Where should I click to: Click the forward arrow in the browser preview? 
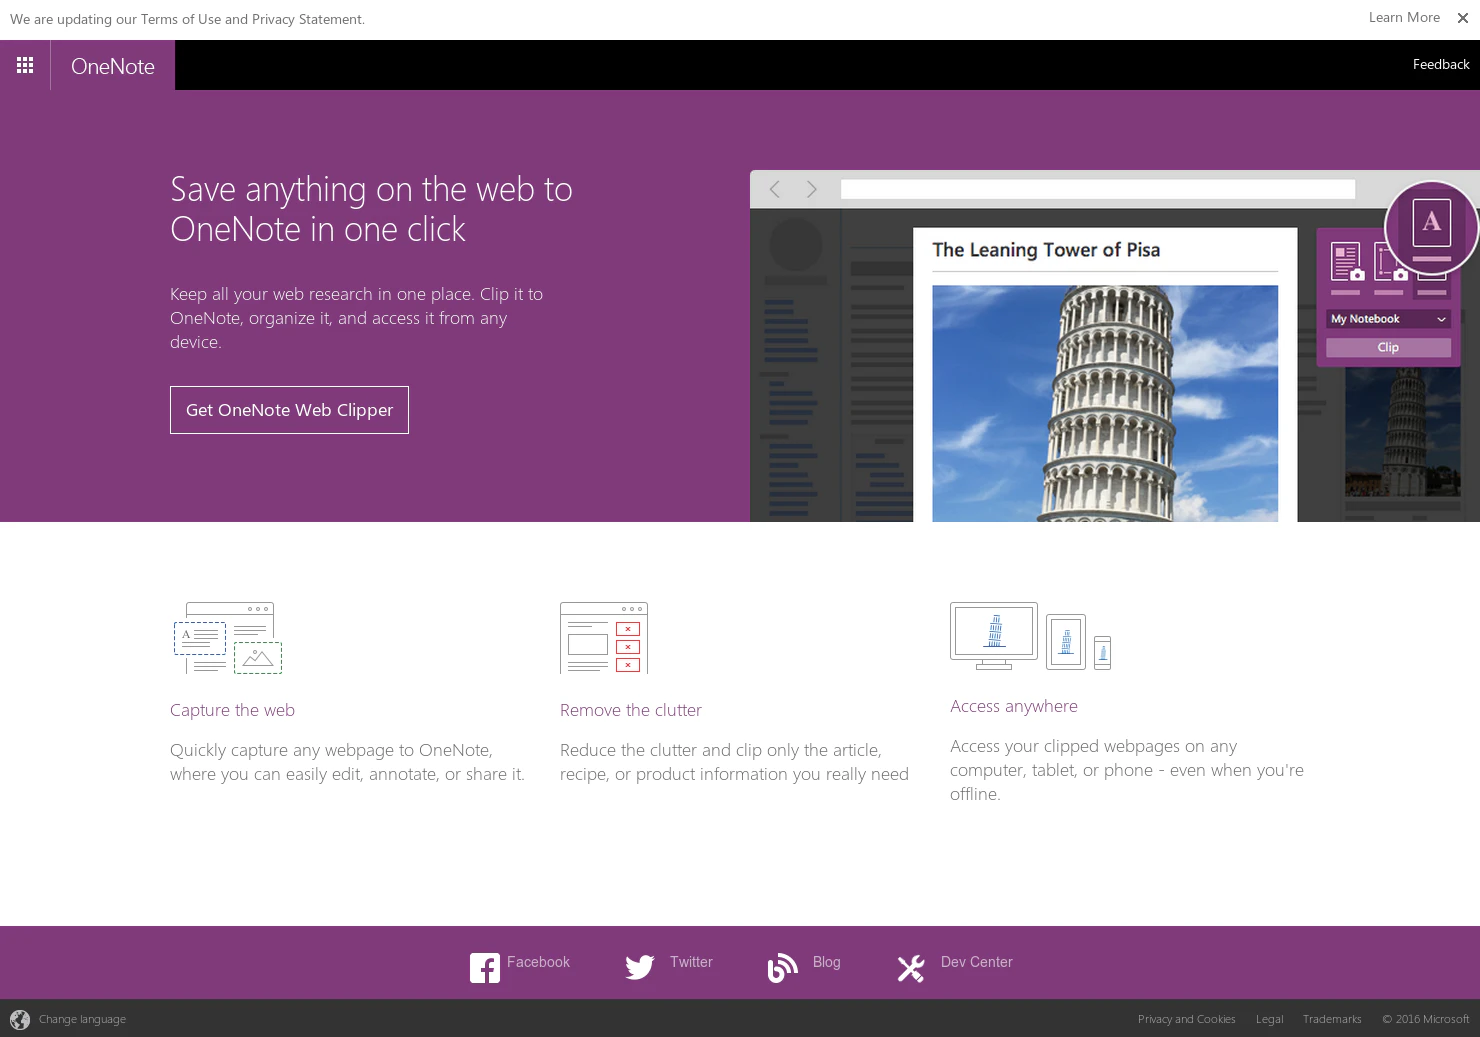pyautogui.click(x=812, y=189)
